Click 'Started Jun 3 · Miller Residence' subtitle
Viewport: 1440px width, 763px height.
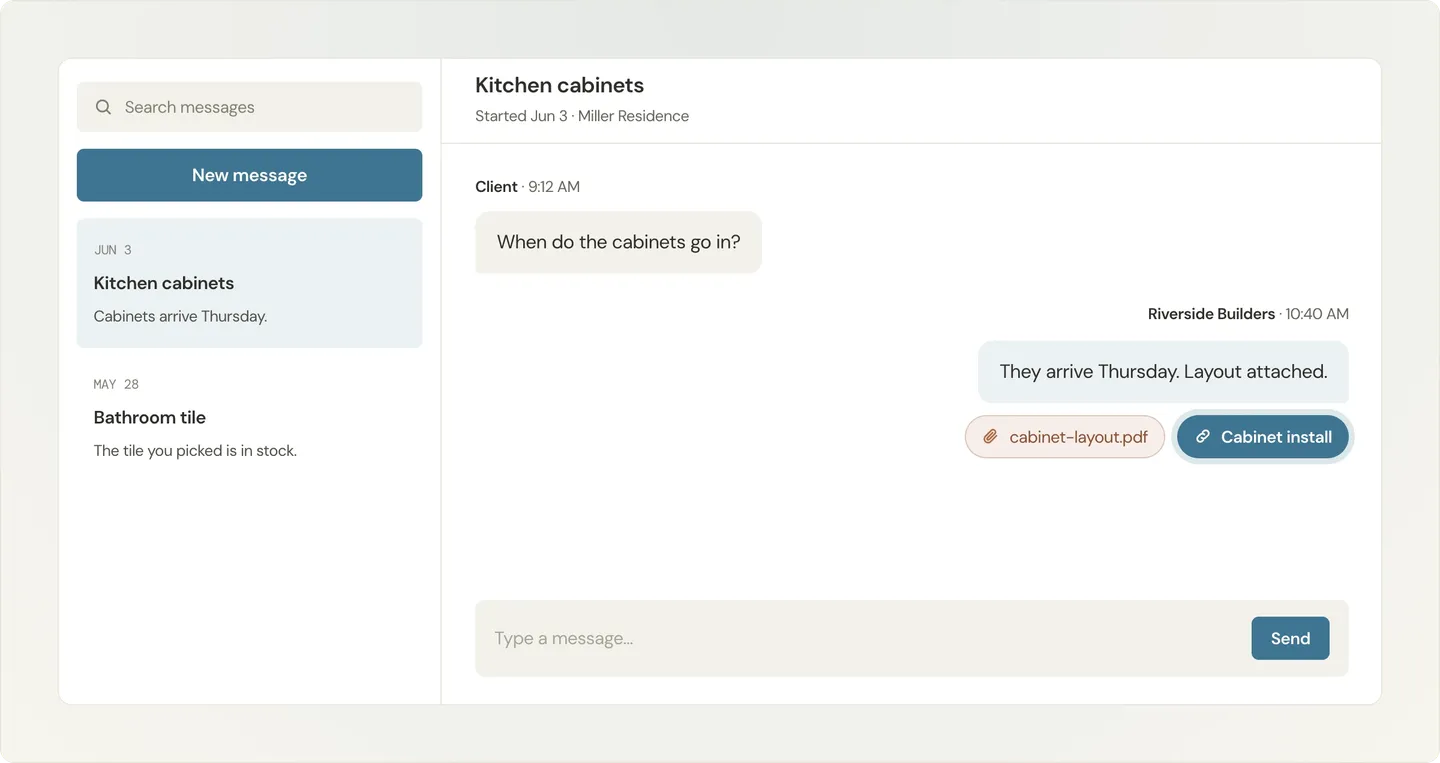(582, 116)
